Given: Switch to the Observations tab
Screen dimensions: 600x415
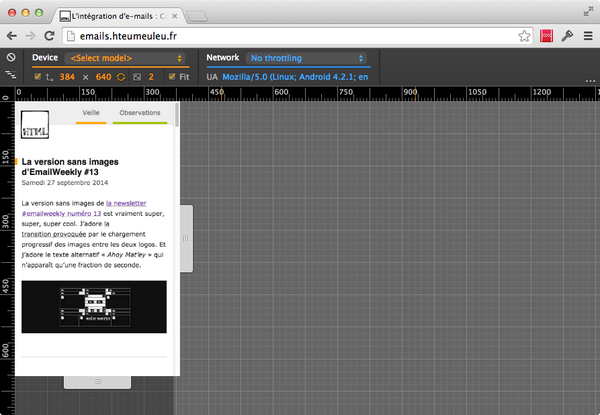Looking at the screenshot, I should (x=140, y=114).
